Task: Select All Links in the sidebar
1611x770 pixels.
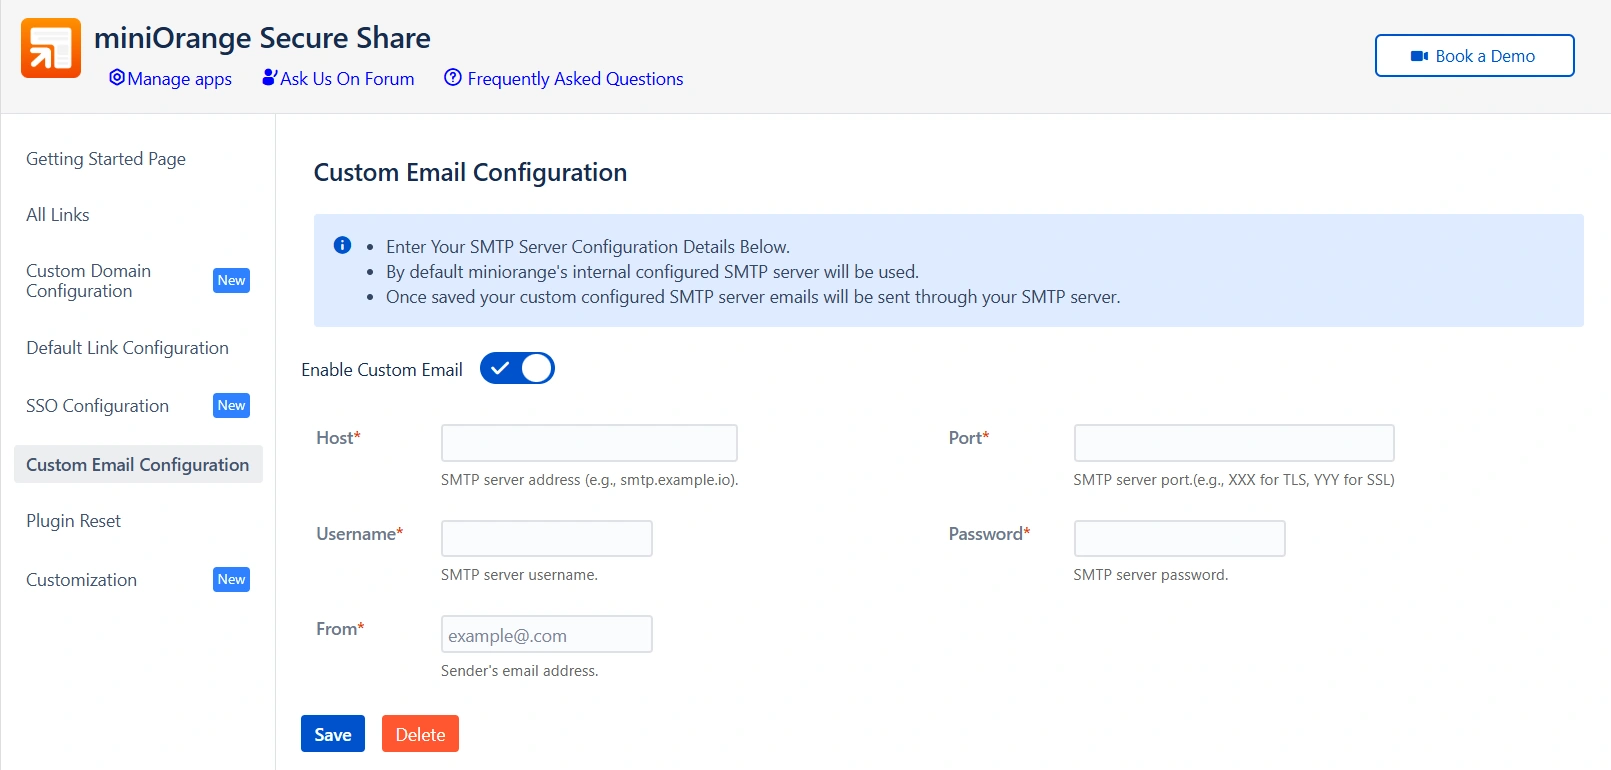Action: click(57, 214)
